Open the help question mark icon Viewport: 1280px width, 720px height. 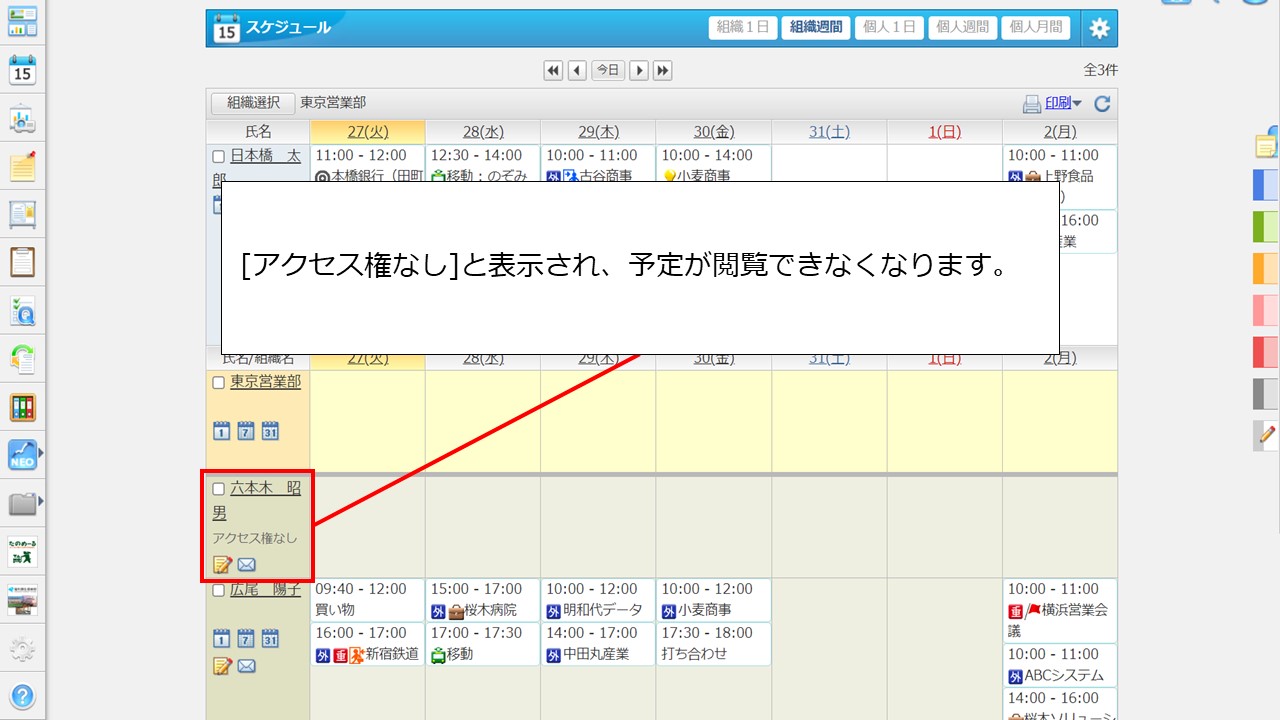pyautogui.click(x=22, y=696)
